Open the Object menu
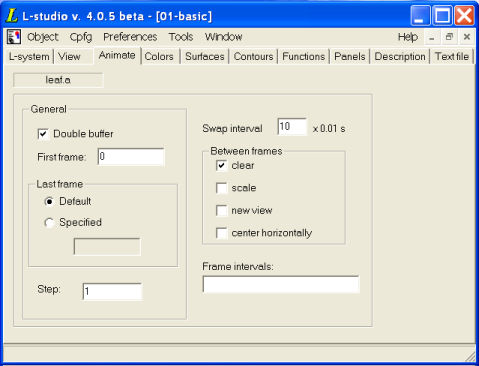This screenshot has width=479, height=366. tap(43, 37)
